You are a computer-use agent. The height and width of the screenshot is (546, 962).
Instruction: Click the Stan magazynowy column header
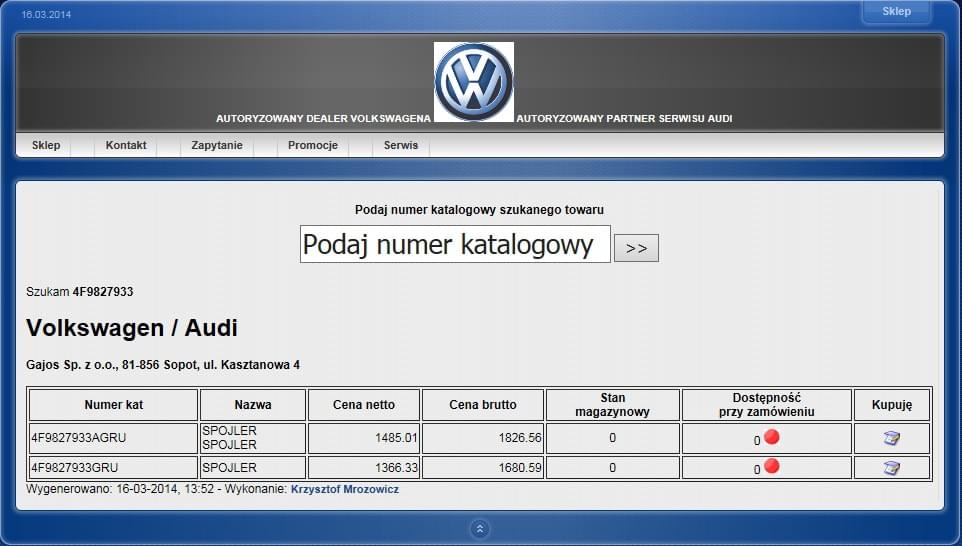[612, 405]
